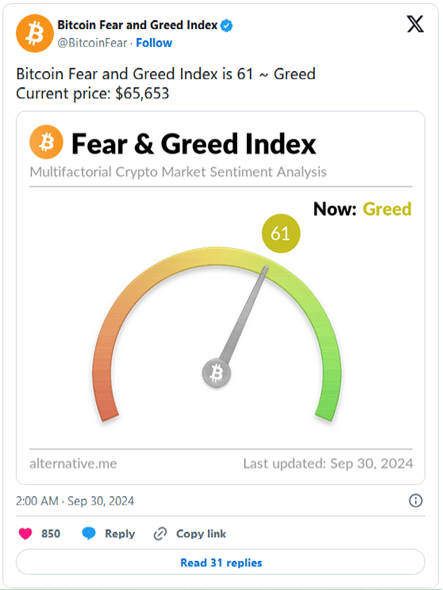Screen dimensions: 443x590
Task: Click the 61 value bubble
Action: point(281,233)
